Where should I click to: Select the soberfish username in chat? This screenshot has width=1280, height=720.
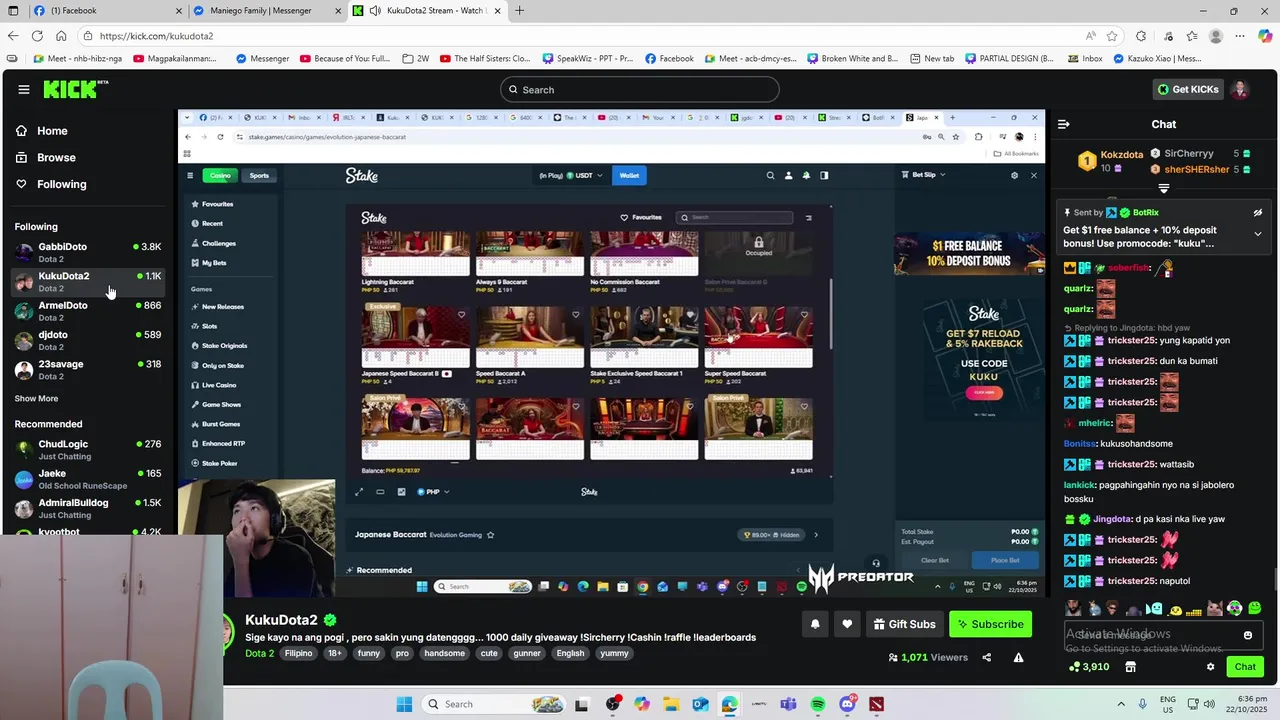1128,268
